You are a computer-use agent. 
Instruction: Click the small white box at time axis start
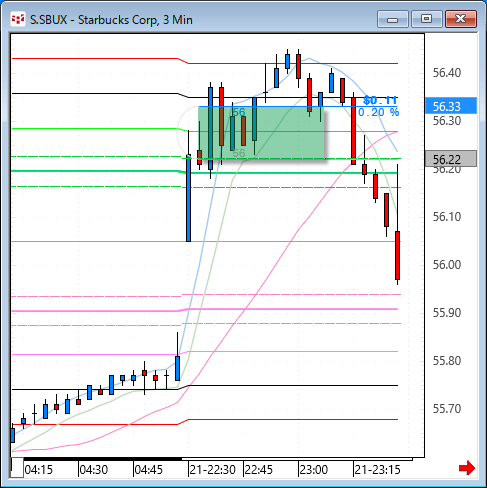coord(18,468)
